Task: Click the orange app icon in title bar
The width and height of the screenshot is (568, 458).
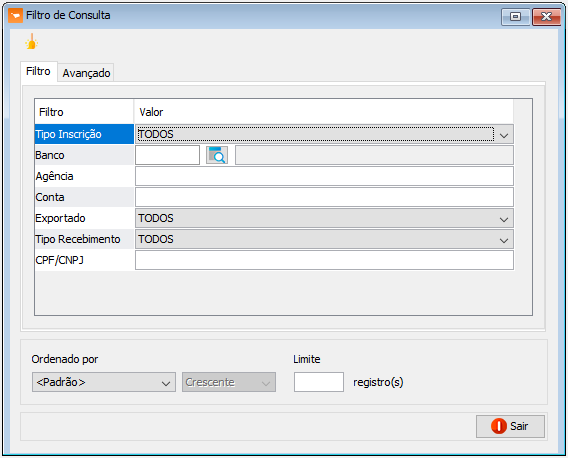Action: point(15,16)
